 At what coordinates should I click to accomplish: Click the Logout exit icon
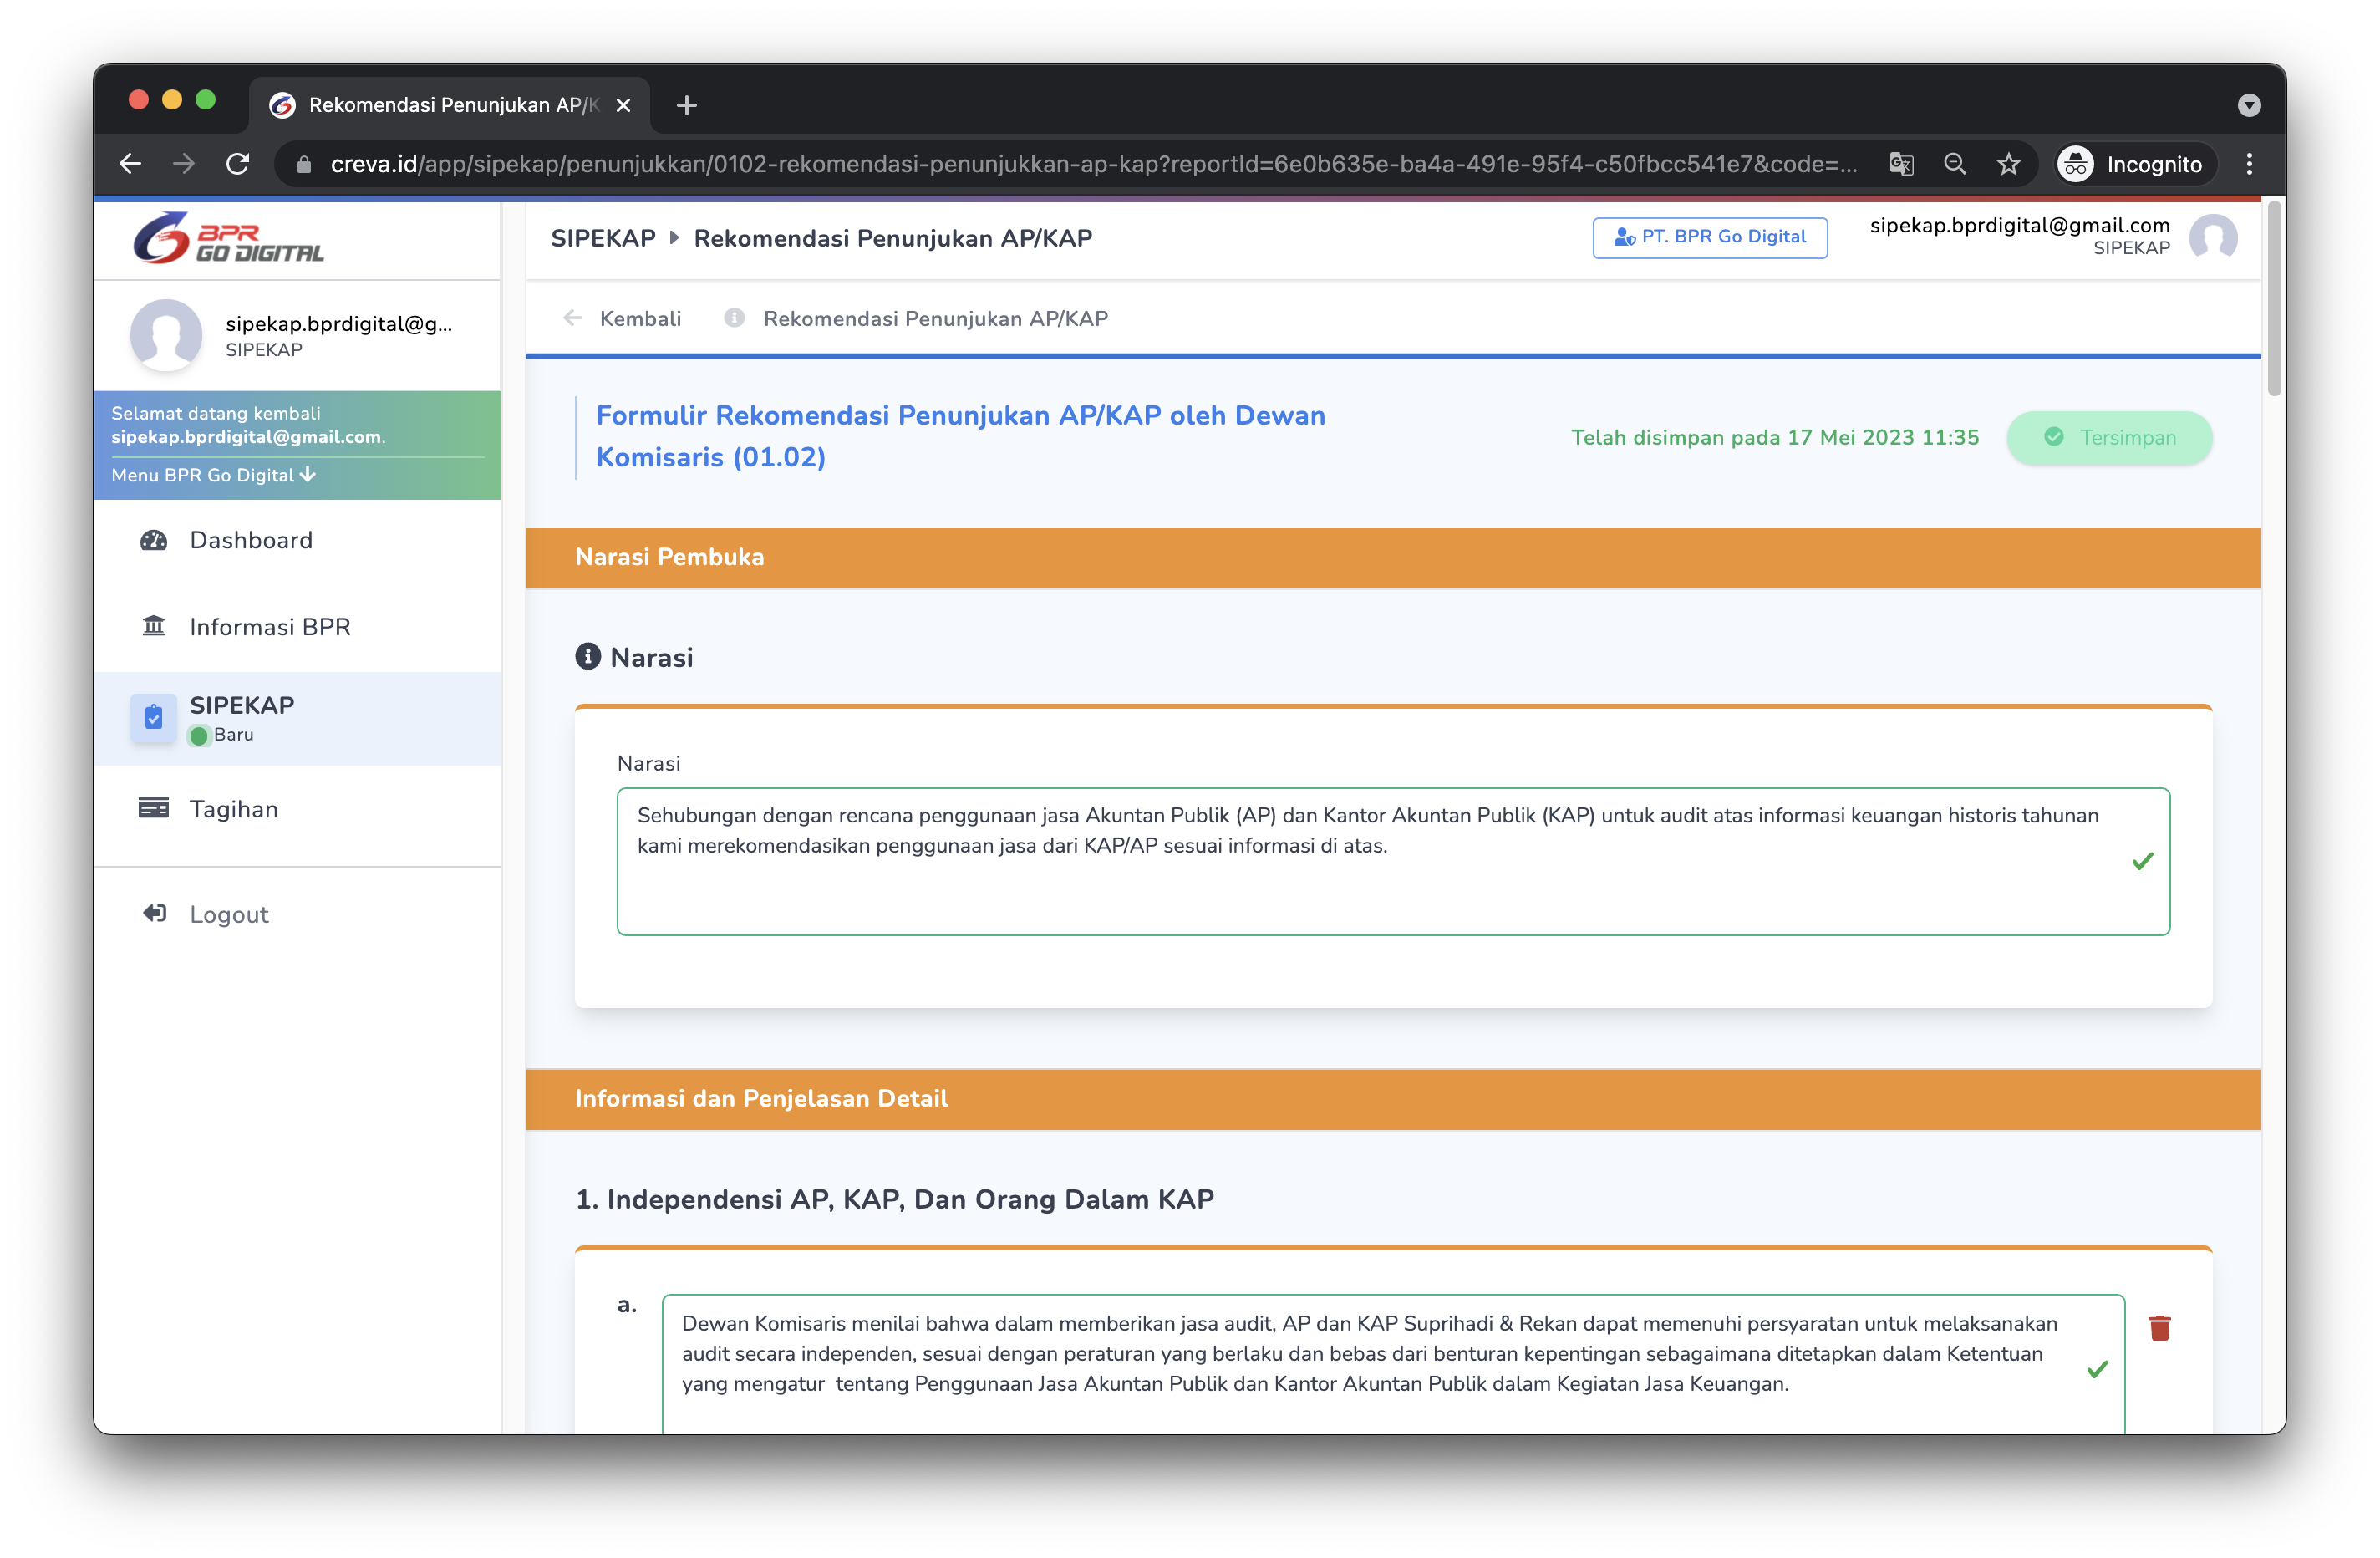tap(153, 913)
